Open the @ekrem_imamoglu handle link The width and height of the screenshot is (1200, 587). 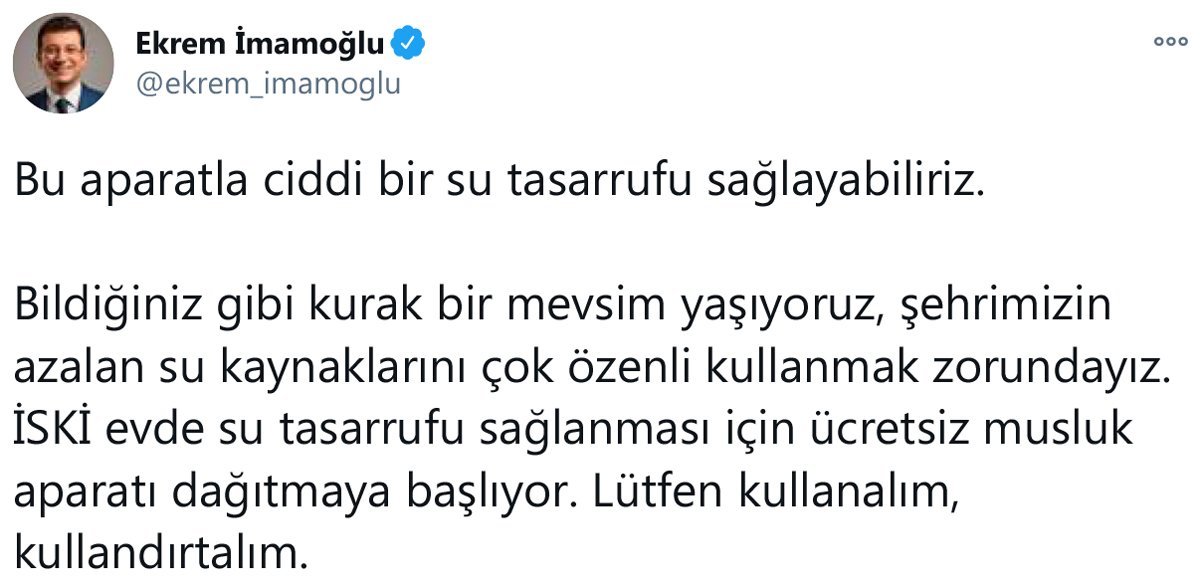click(x=267, y=84)
